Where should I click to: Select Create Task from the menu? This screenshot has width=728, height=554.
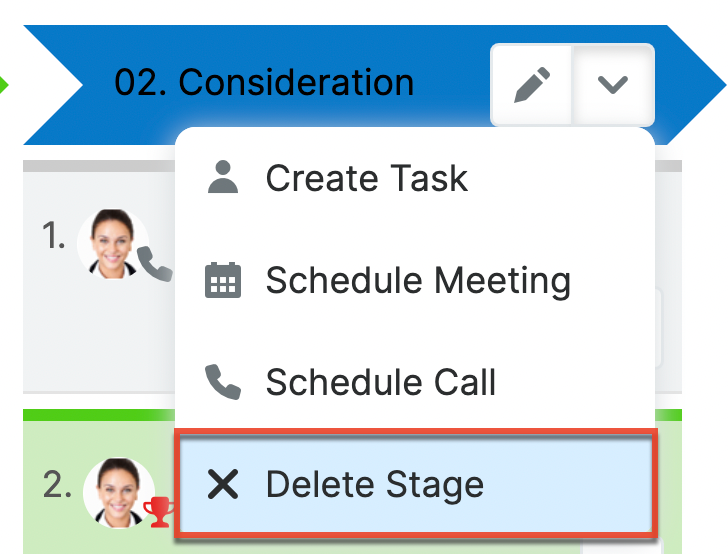pyautogui.click(x=366, y=179)
